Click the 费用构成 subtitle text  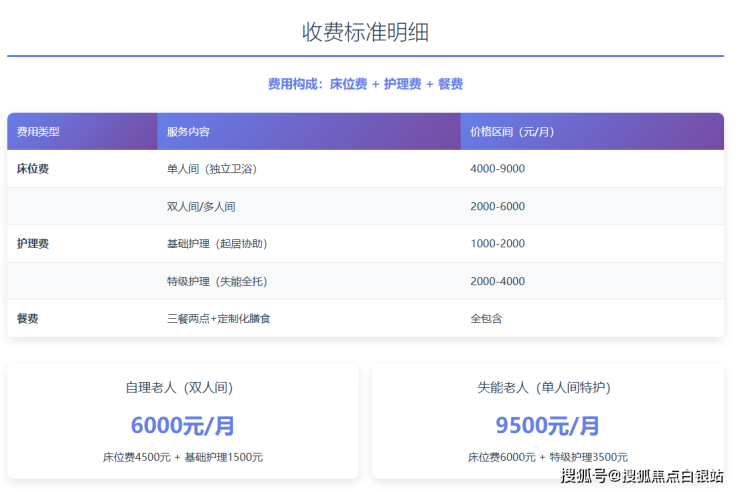(x=365, y=85)
